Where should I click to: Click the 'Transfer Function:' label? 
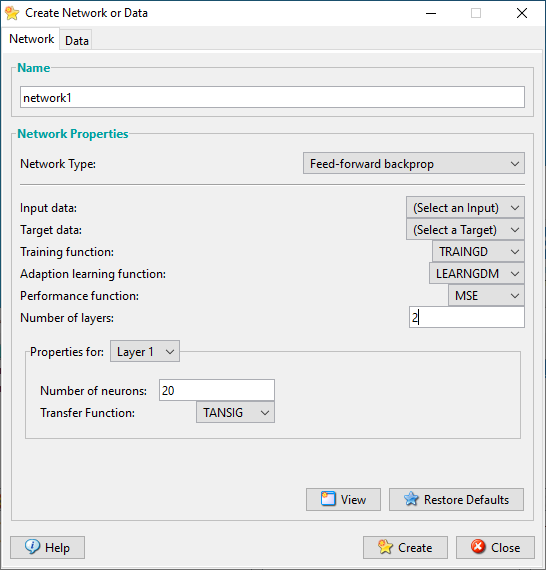pyautogui.click(x=87, y=413)
